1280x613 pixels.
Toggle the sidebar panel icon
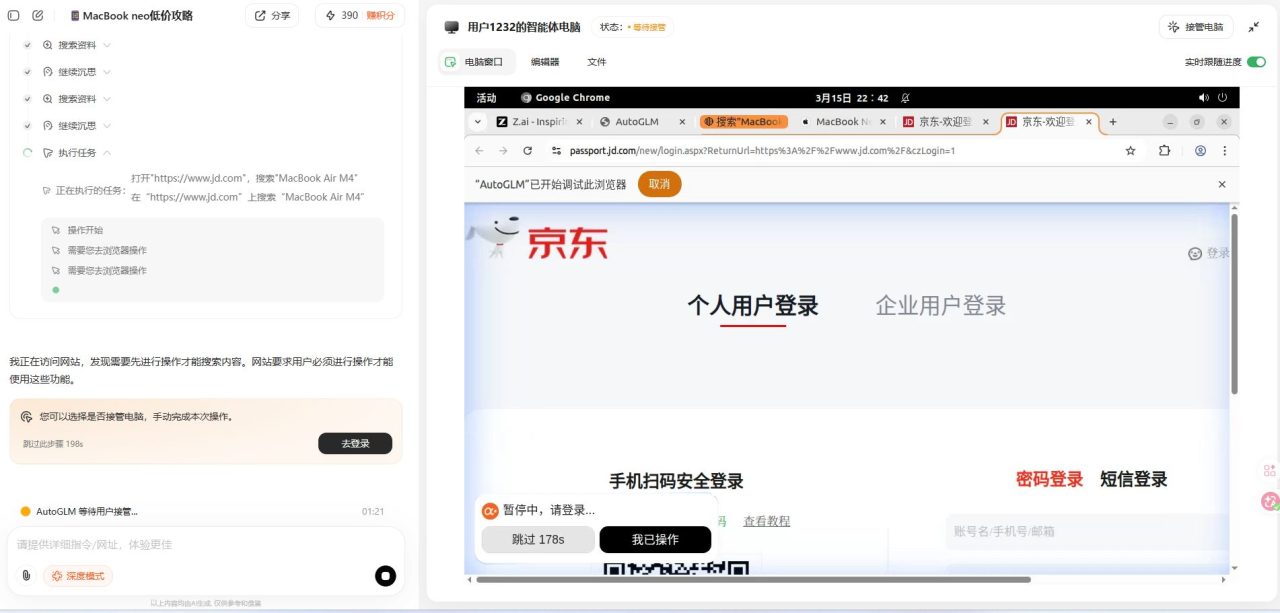coord(14,16)
